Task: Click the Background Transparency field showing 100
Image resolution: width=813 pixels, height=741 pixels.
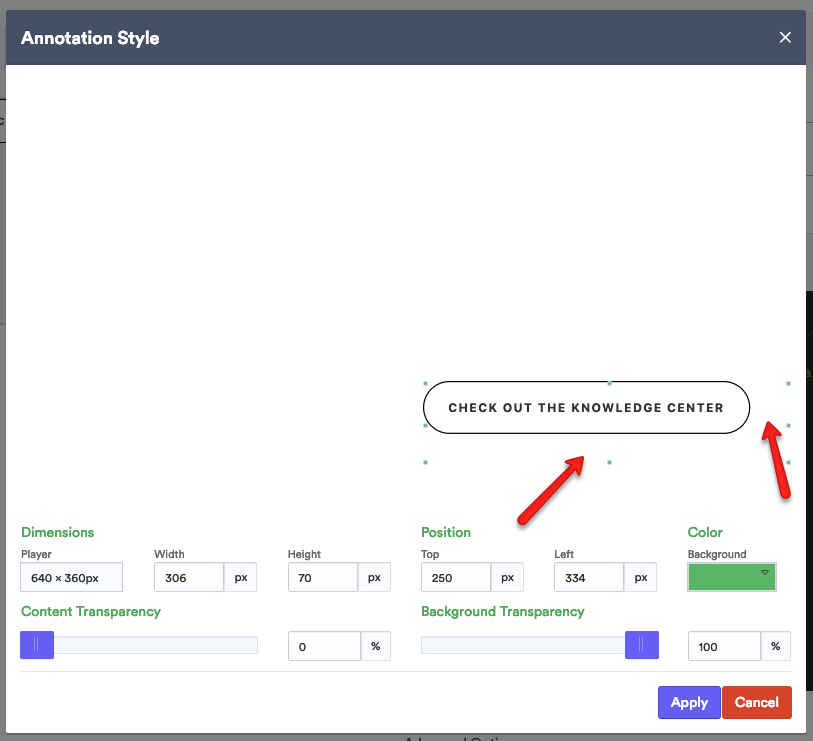Action: click(x=723, y=645)
